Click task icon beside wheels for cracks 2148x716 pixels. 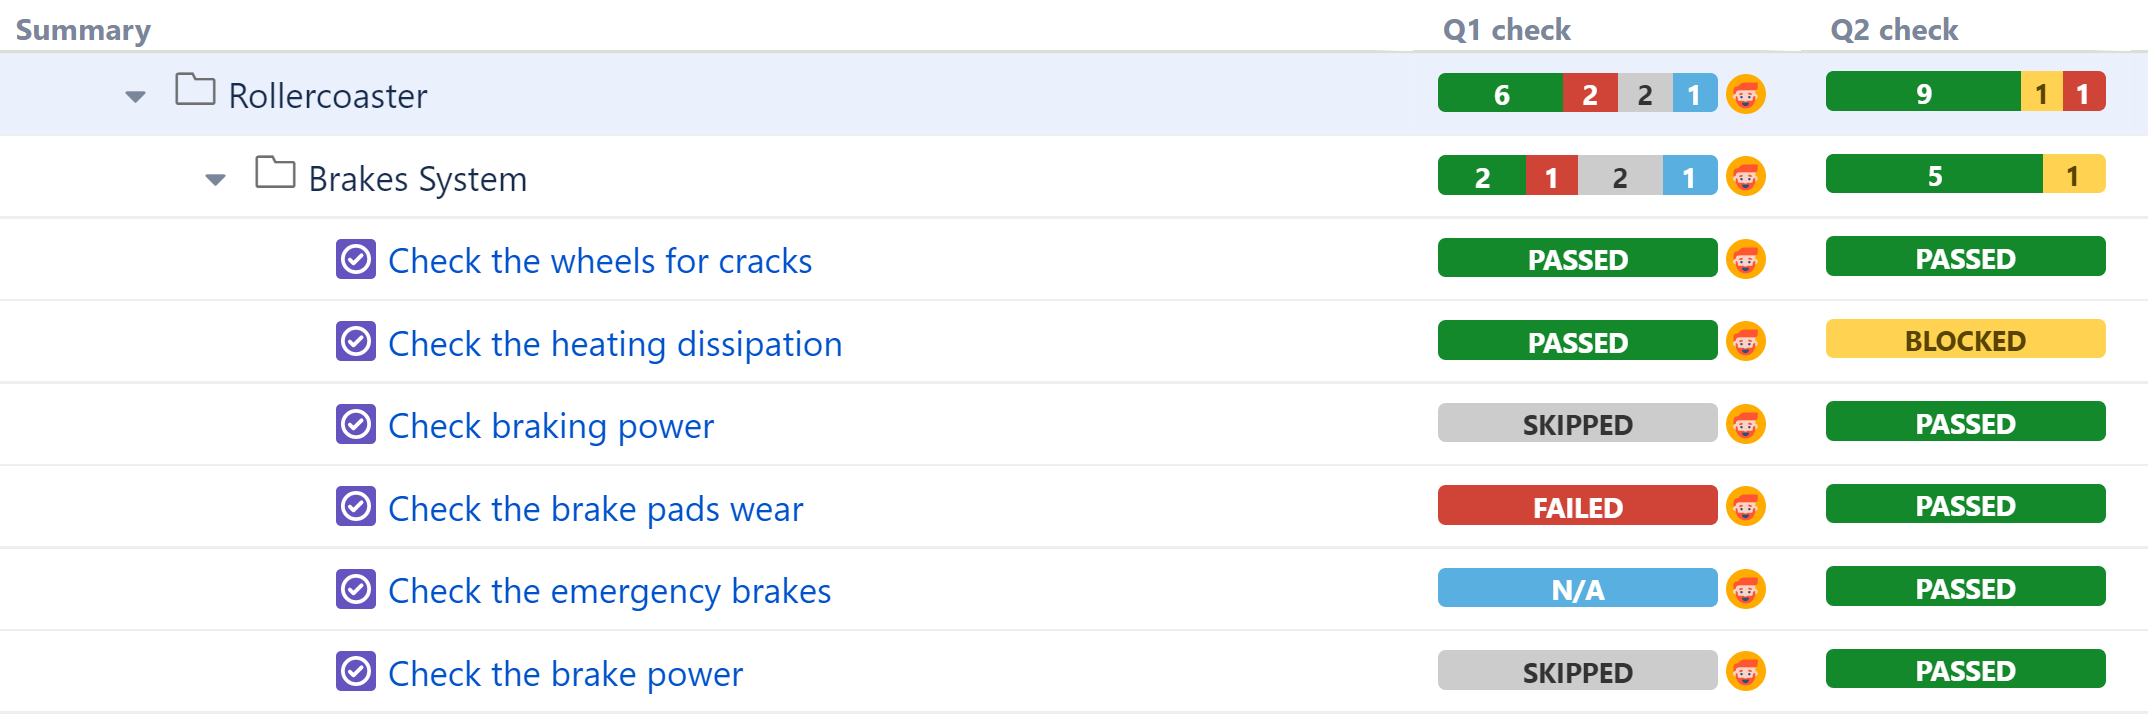(356, 260)
